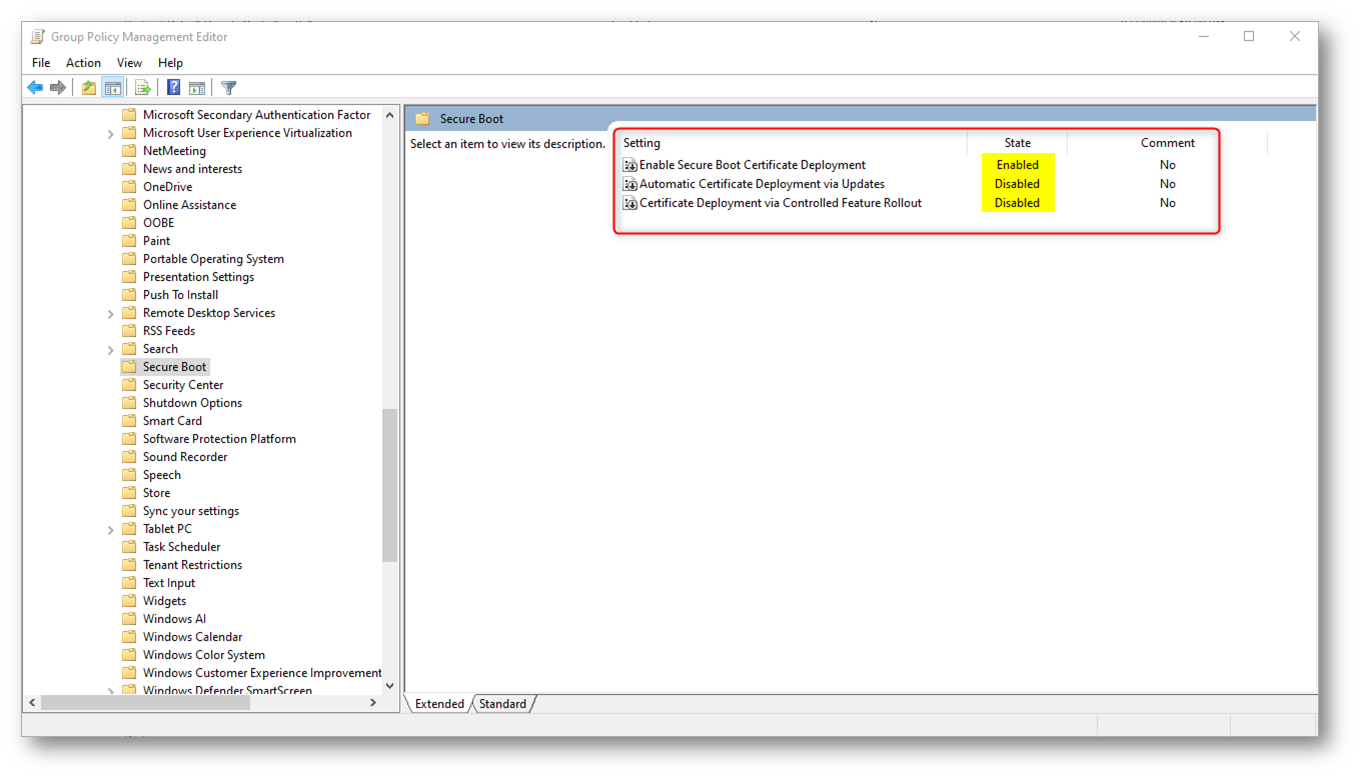Expand the Microsoft User Experience Virtualization node
The image size is (1361, 779).
point(111,134)
